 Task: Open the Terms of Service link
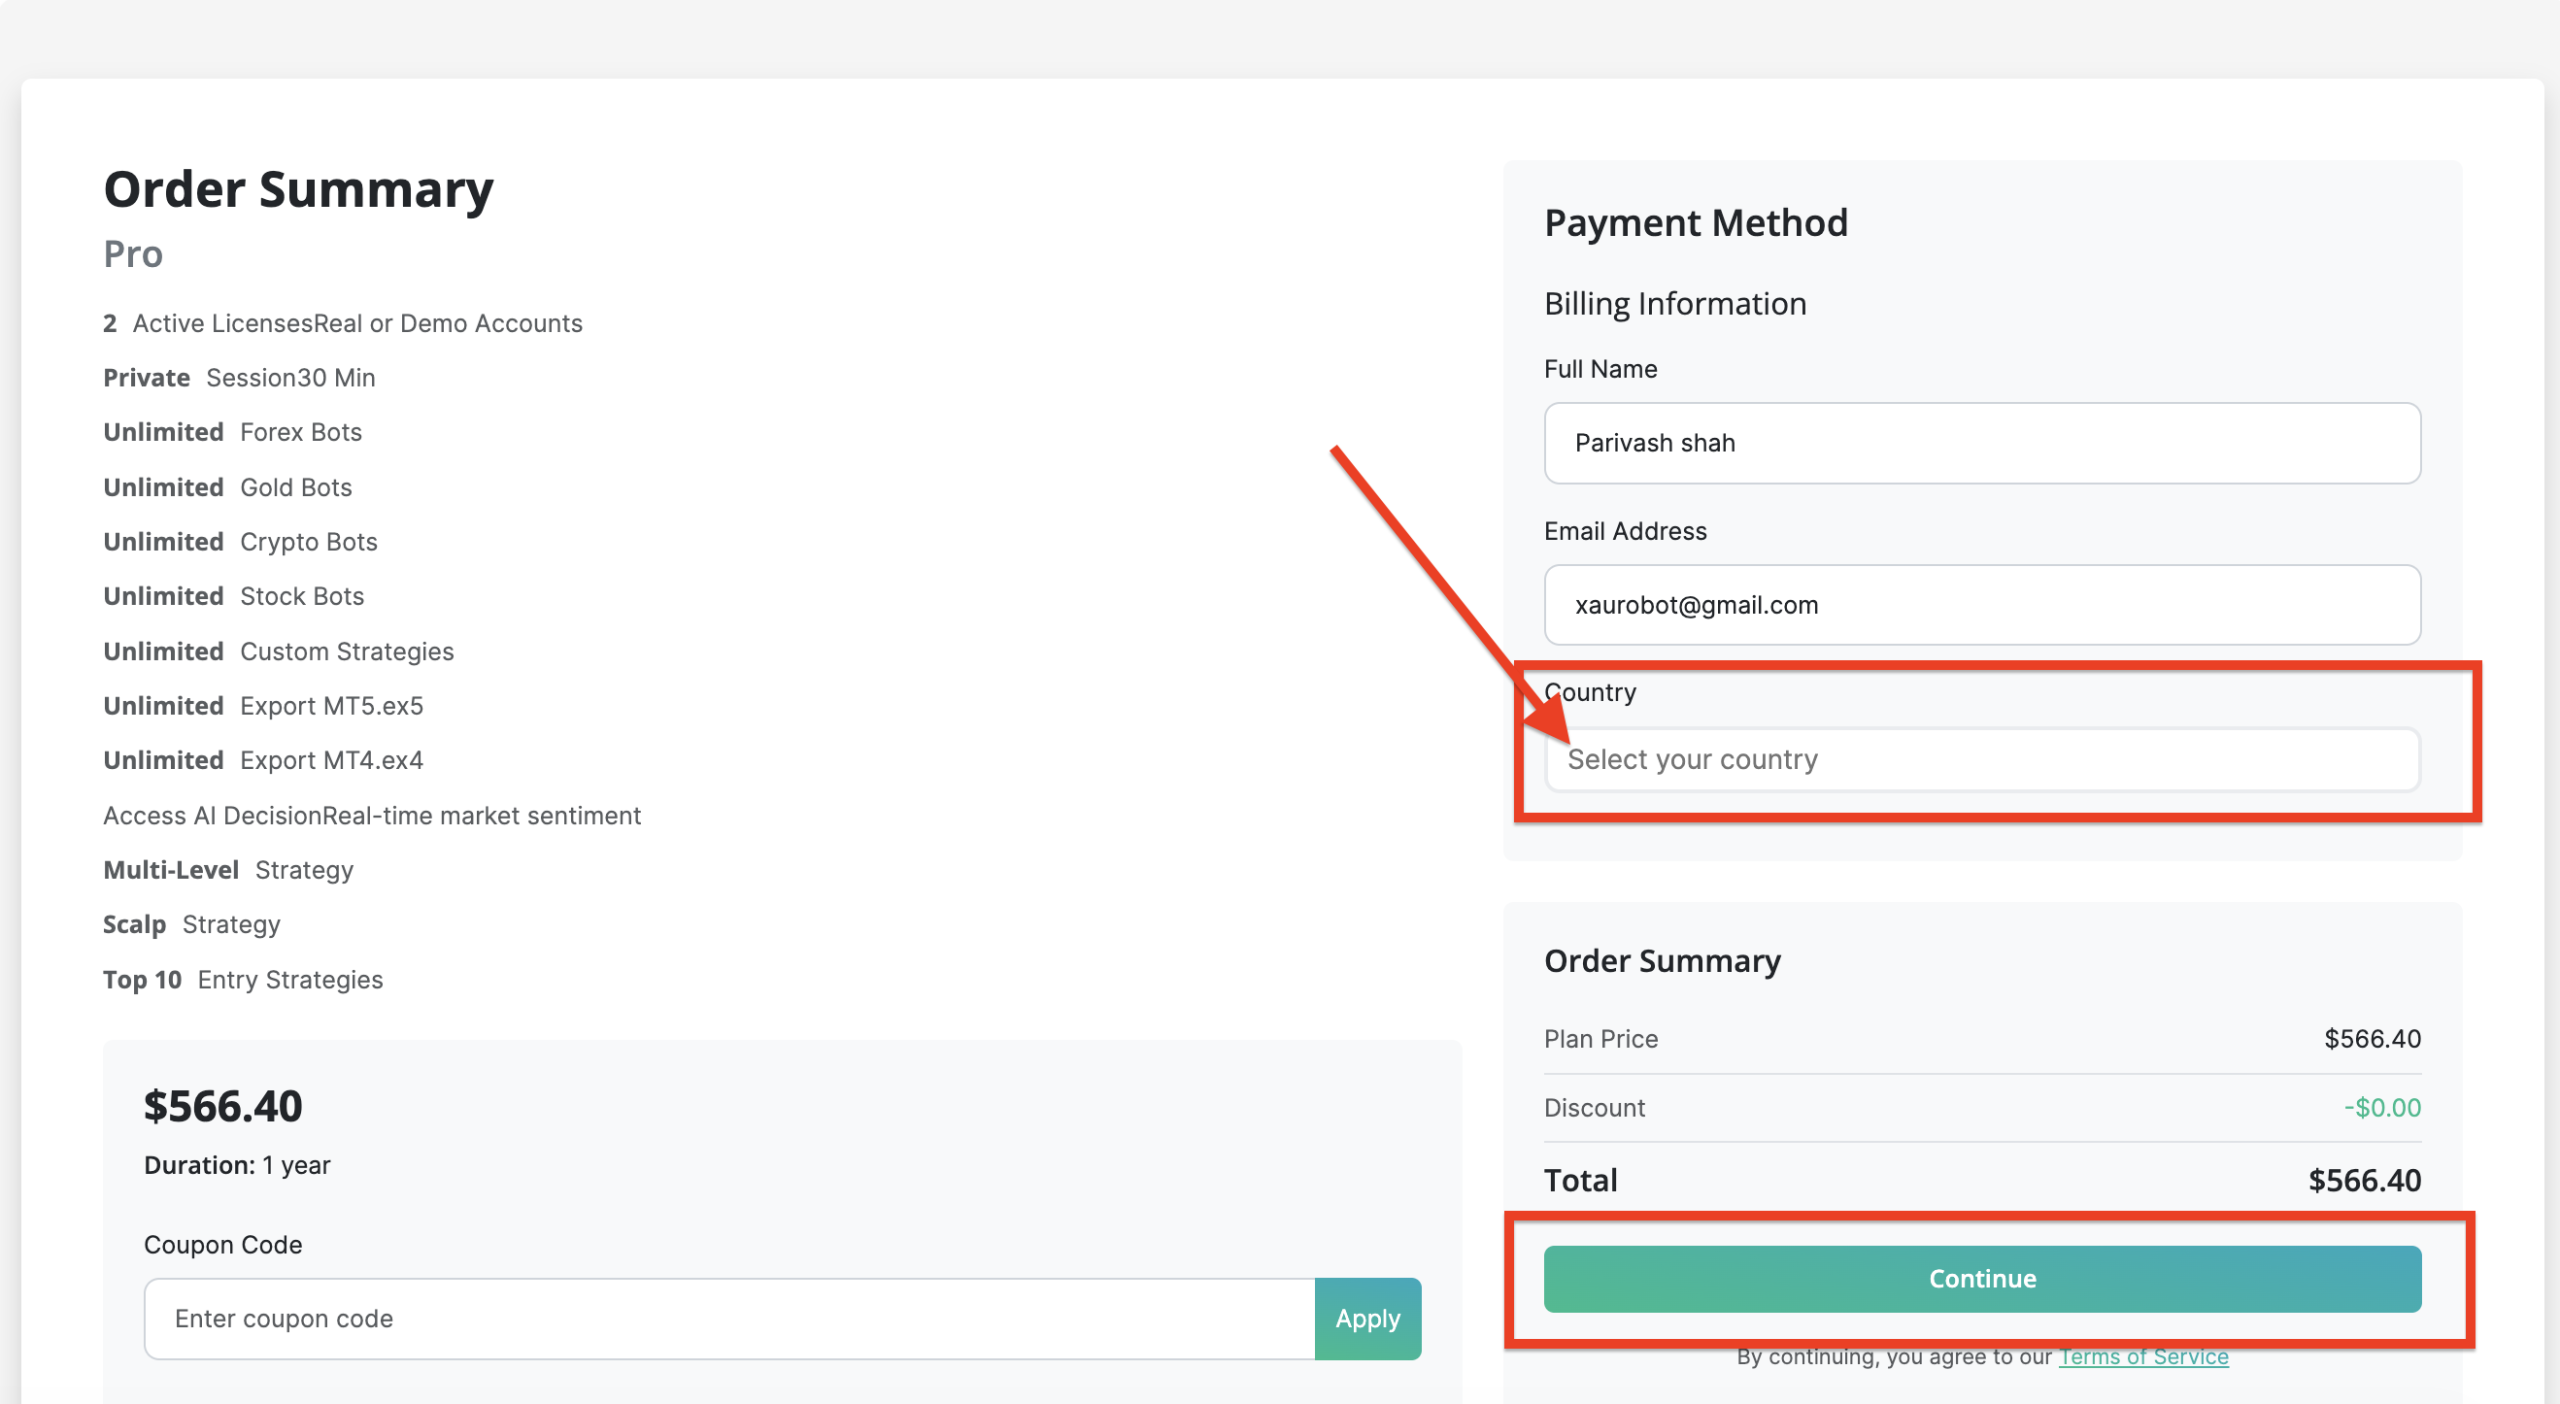pyautogui.click(x=2143, y=1357)
